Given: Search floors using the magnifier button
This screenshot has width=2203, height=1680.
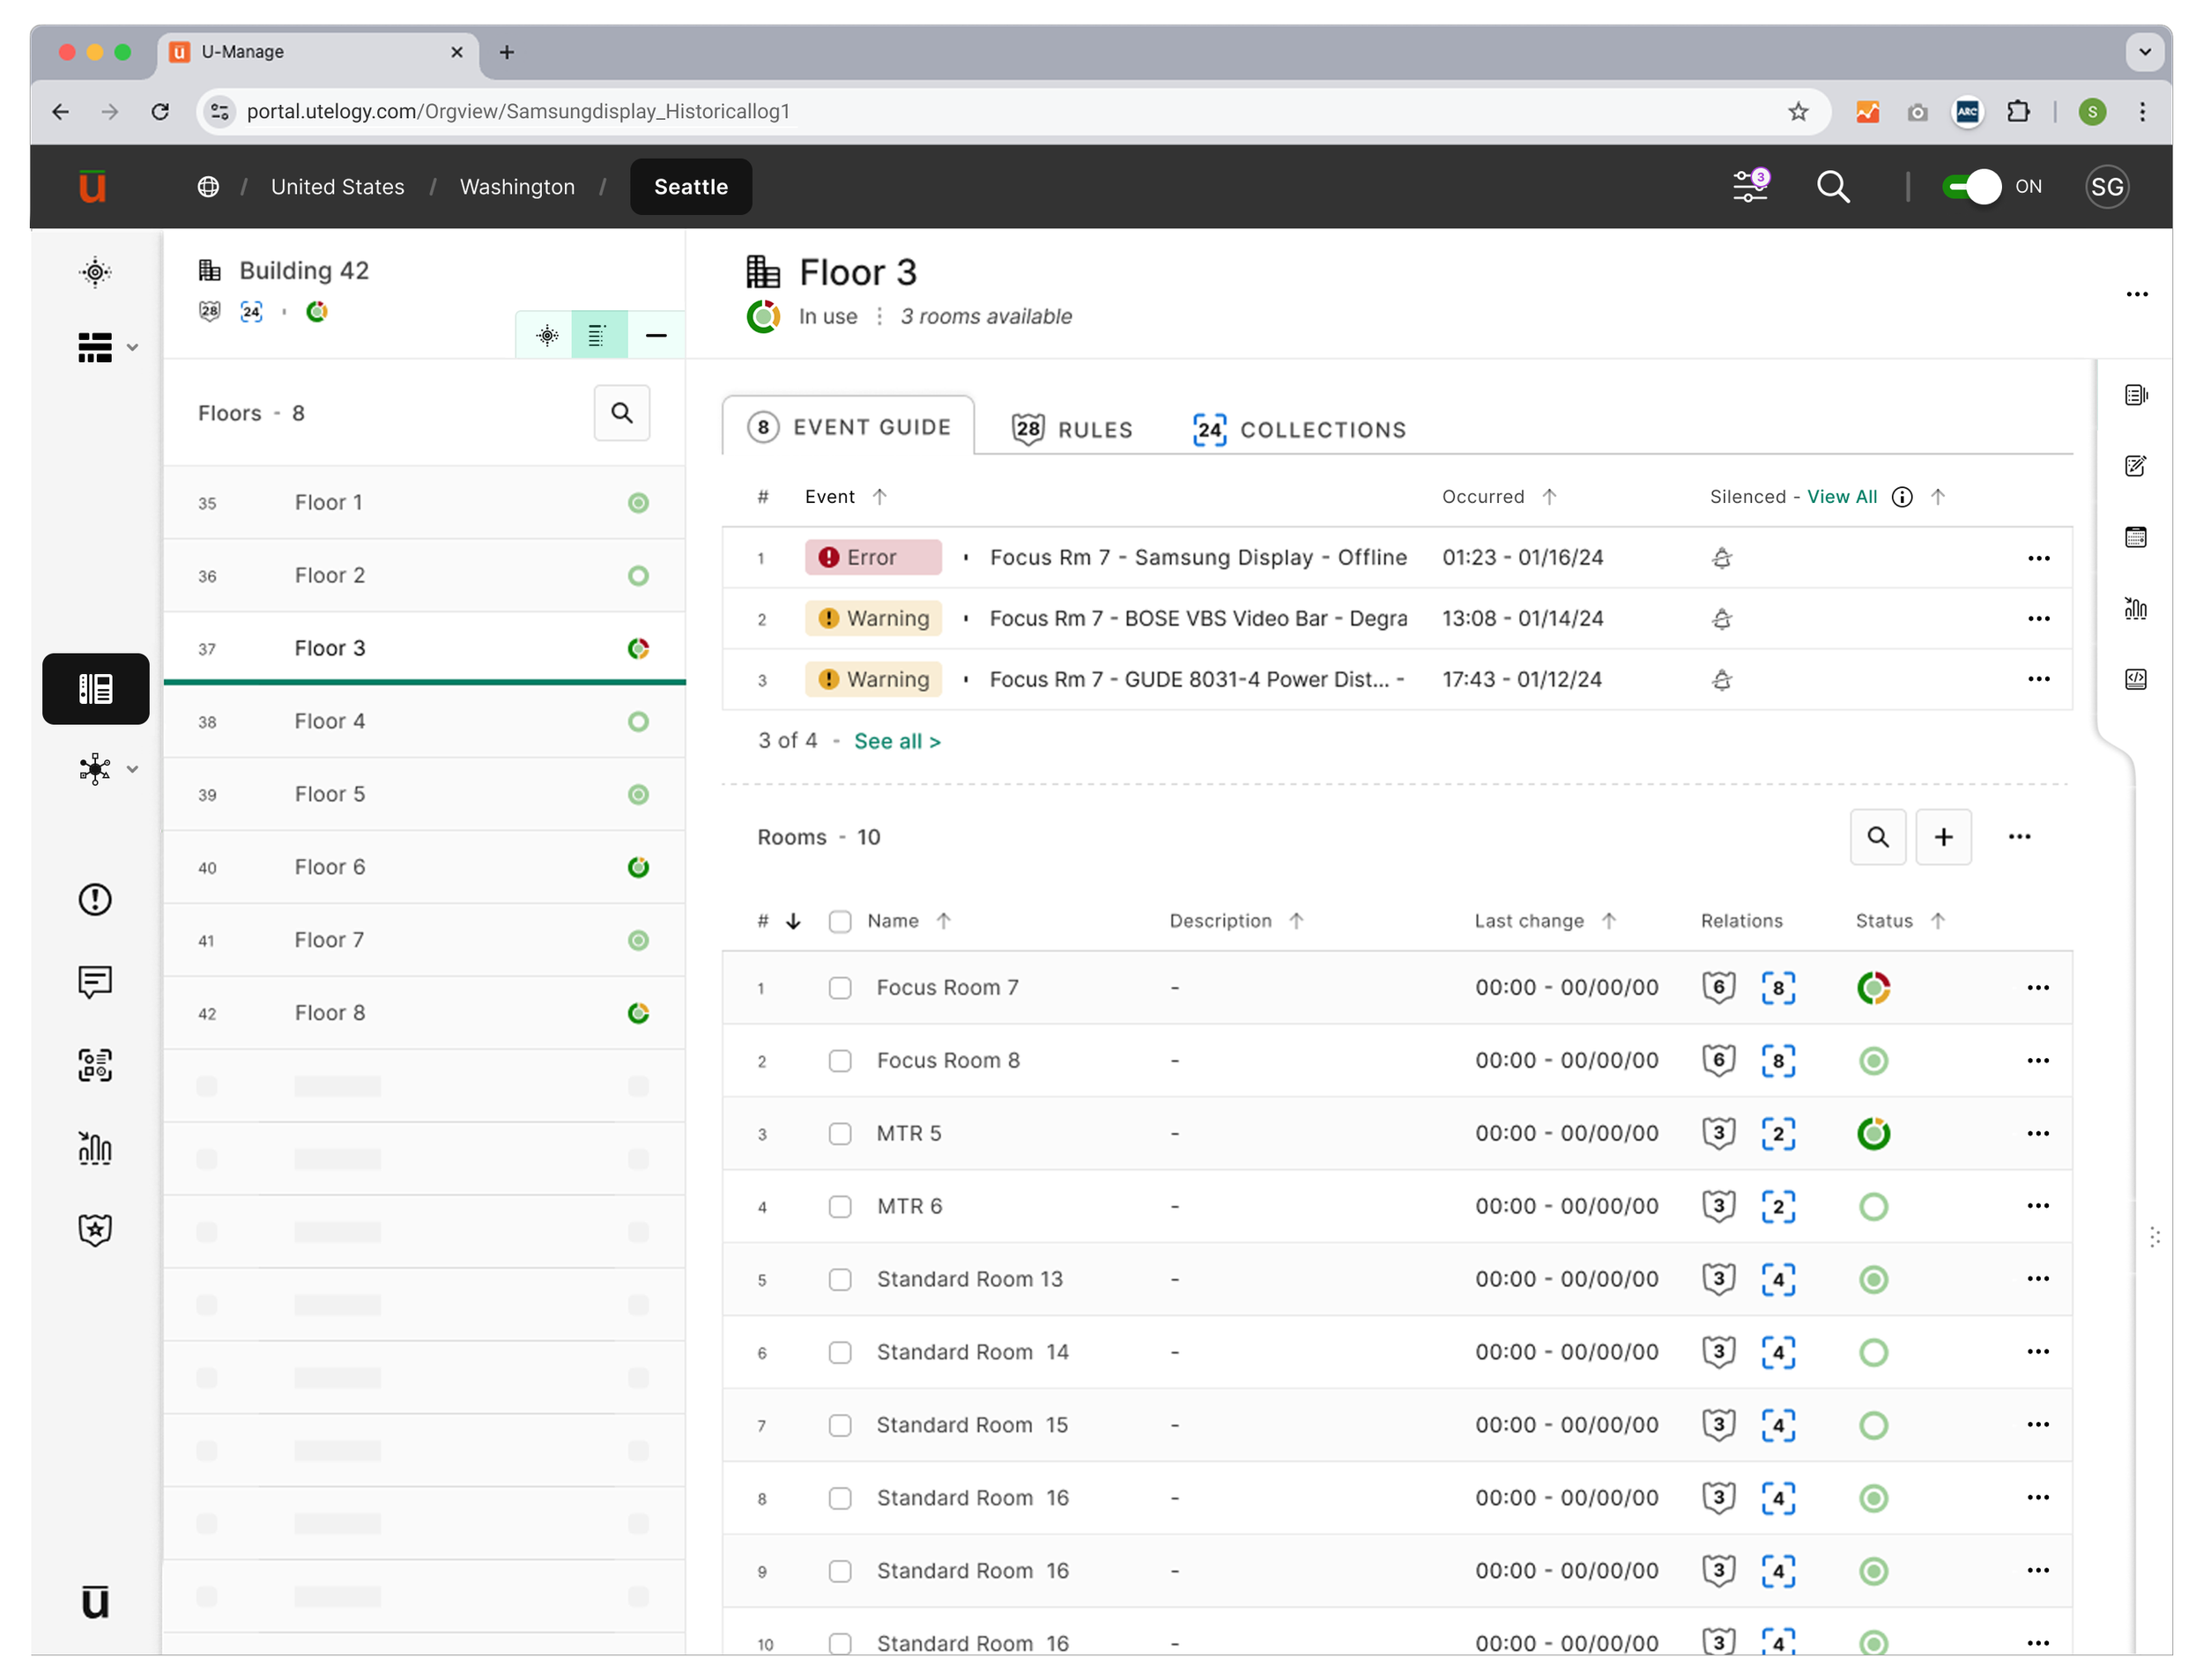Looking at the screenshot, I should point(622,413).
